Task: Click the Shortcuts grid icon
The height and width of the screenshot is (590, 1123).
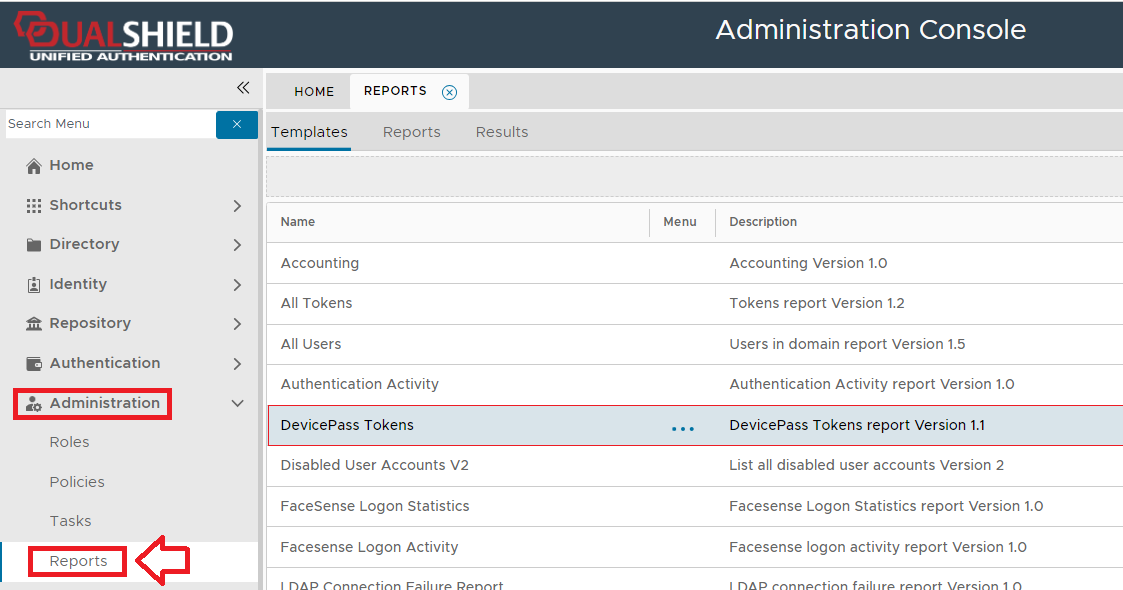Action: tap(34, 205)
